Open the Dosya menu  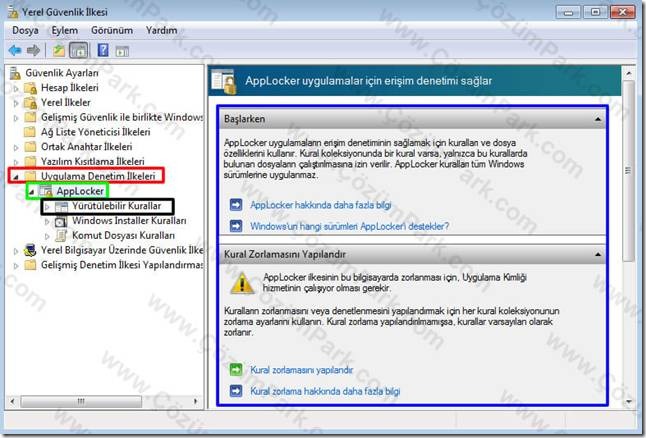coord(25,30)
